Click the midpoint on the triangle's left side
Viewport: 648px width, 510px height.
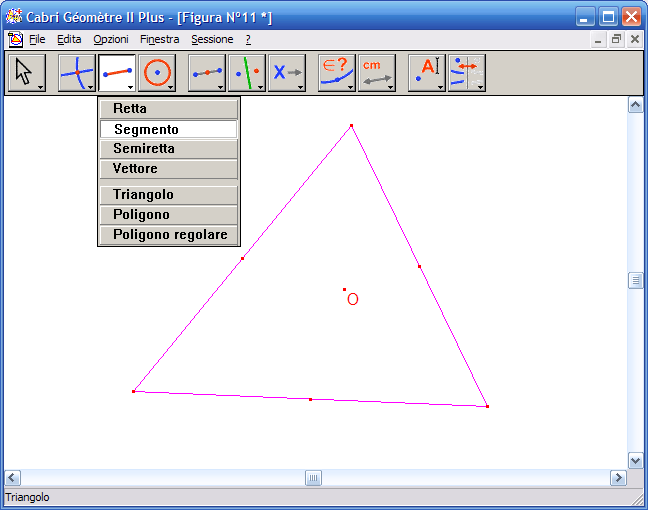243,259
